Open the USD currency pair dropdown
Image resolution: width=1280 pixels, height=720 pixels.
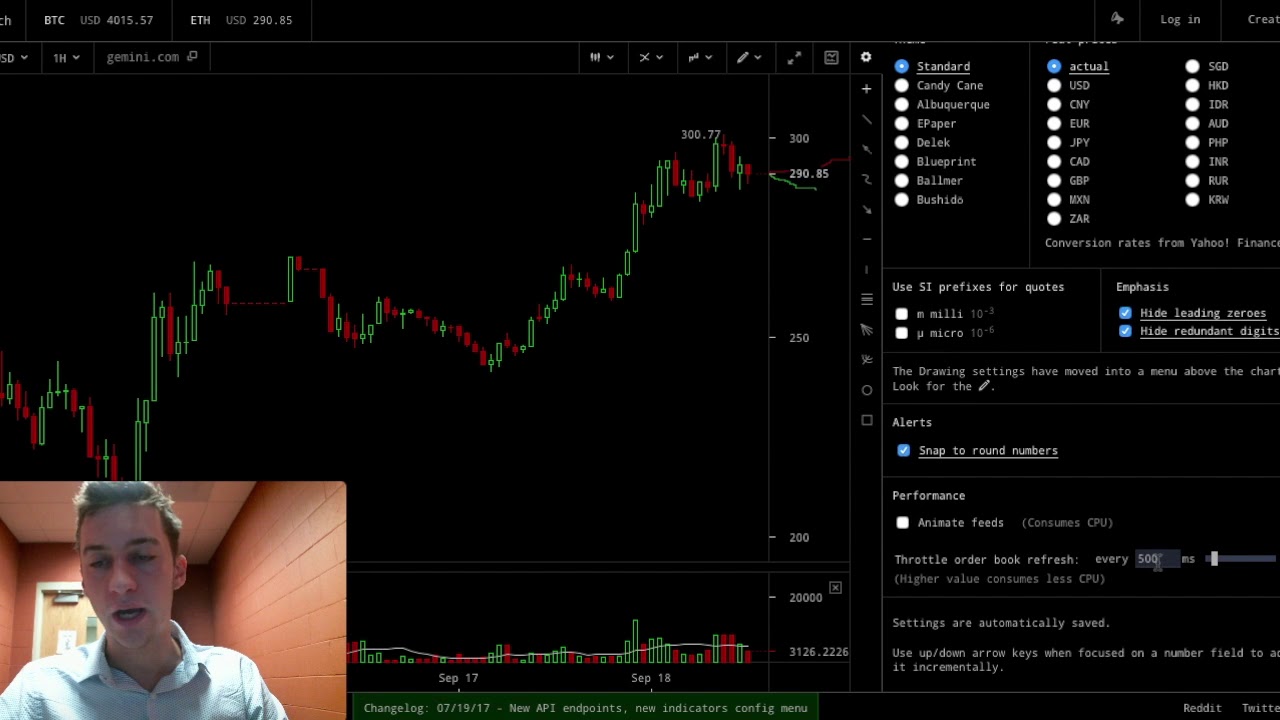[x=14, y=58]
